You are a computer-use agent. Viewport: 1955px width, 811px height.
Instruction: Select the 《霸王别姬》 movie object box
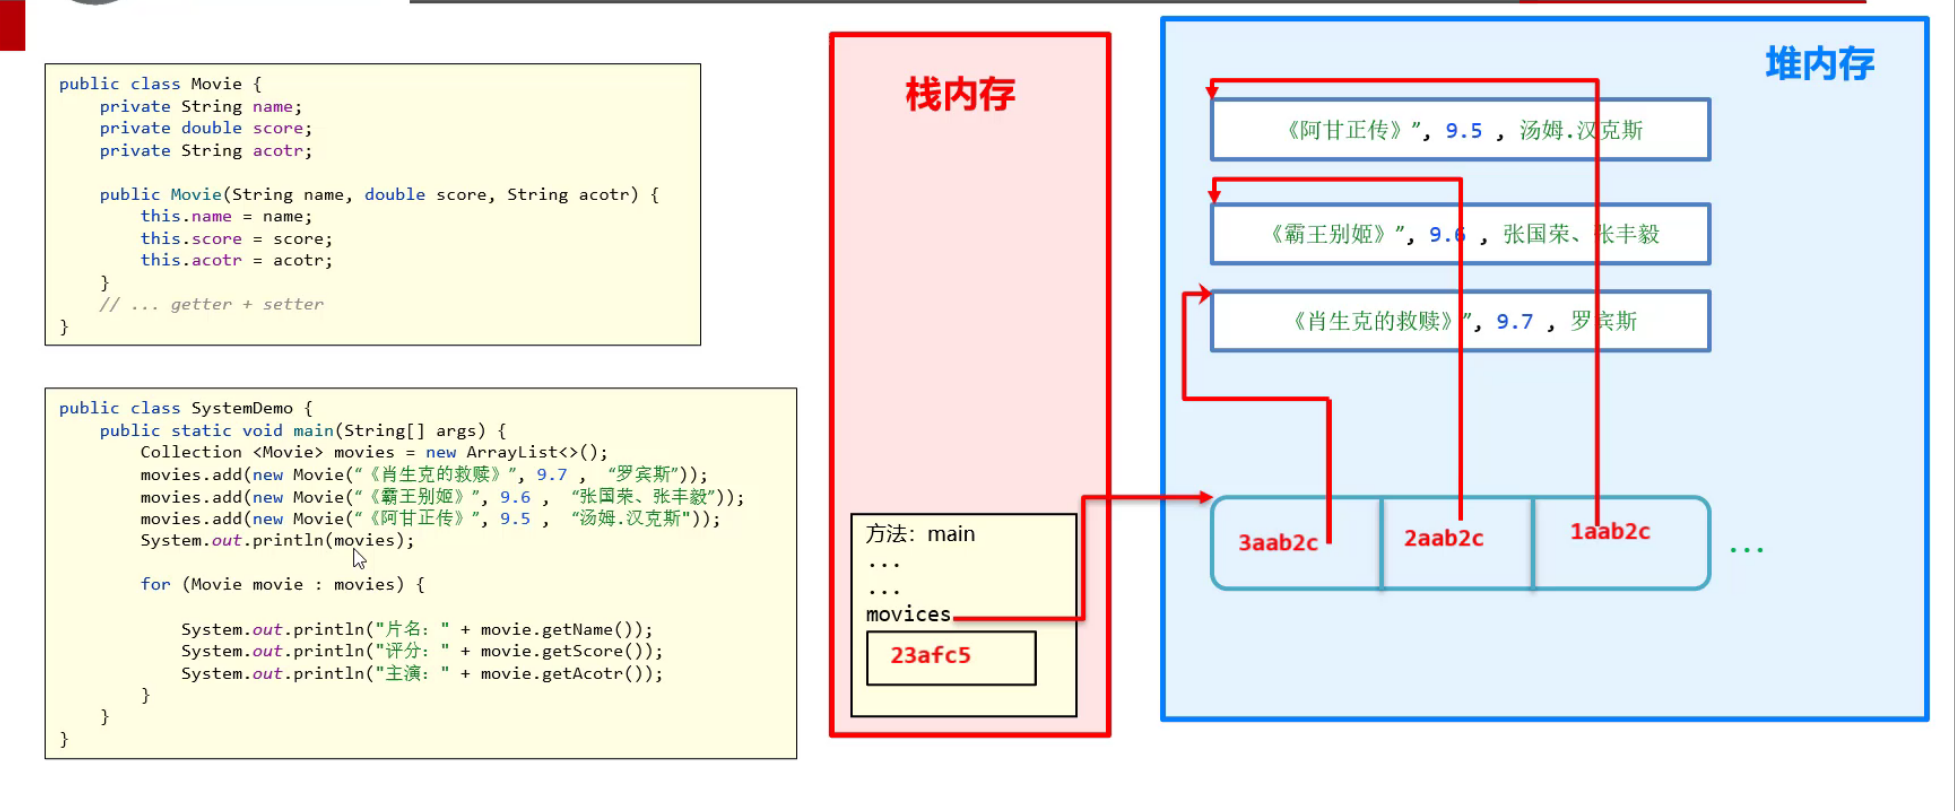(1460, 234)
